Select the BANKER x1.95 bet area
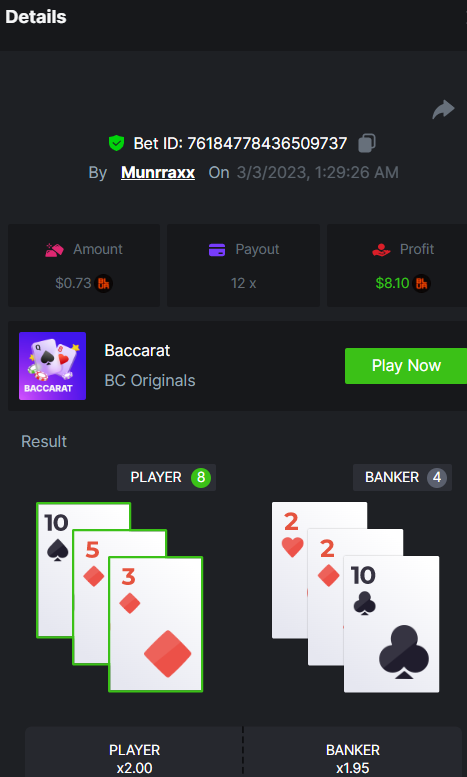 (x=353, y=752)
